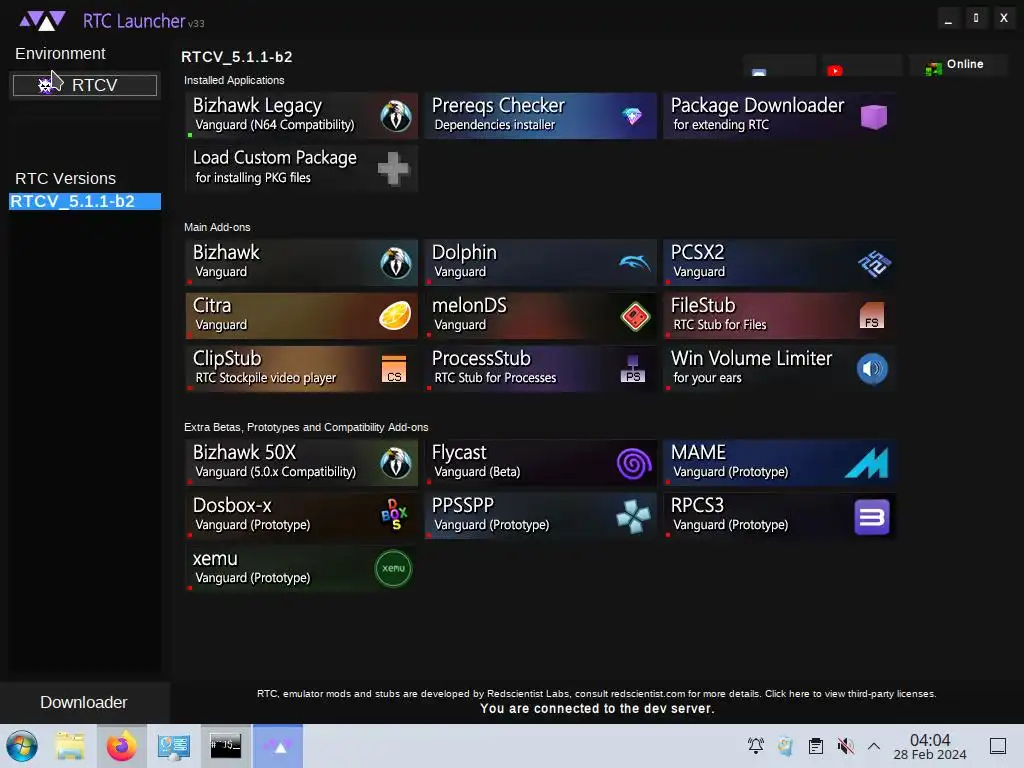Click the RTC Launcher taskbar button

click(x=278, y=746)
